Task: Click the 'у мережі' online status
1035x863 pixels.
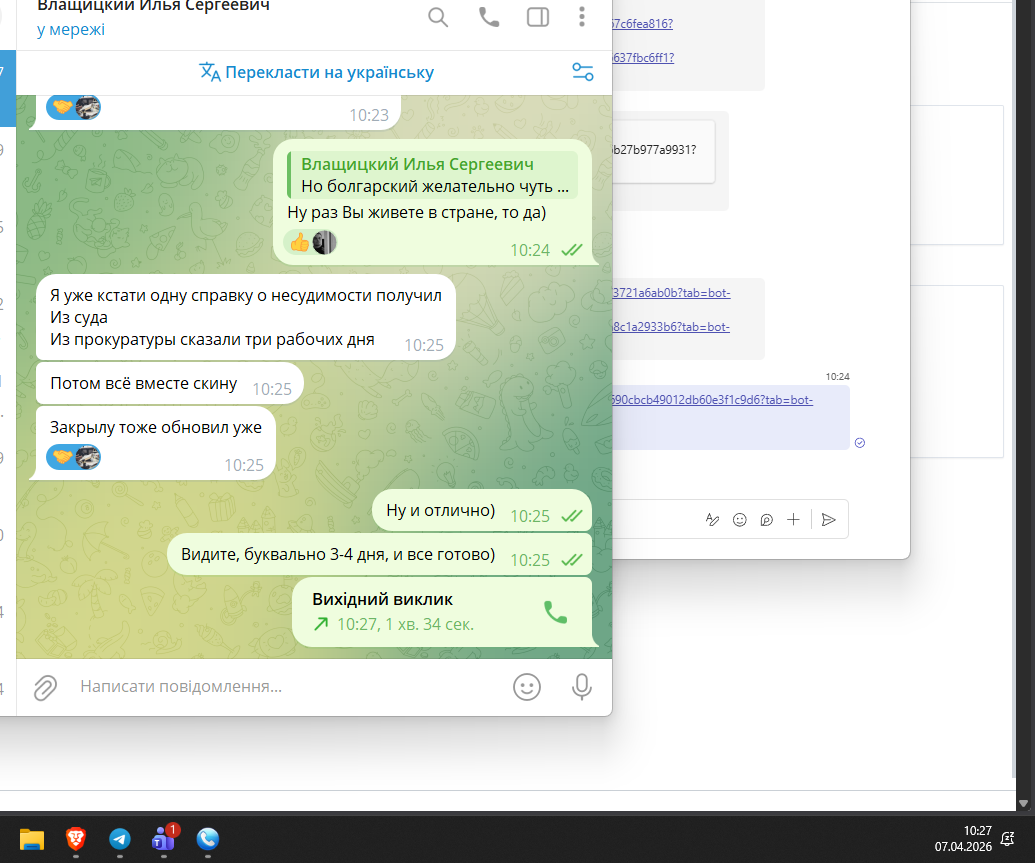Action: click(x=71, y=30)
